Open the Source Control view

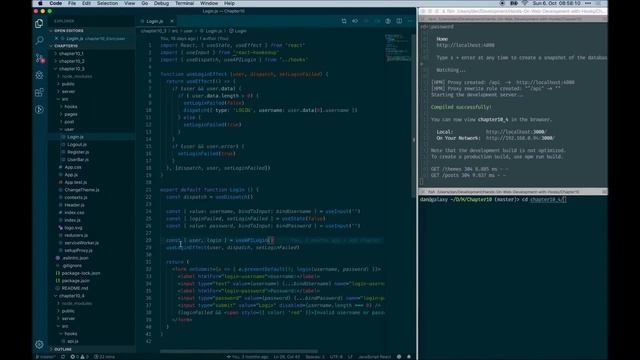point(39,58)
